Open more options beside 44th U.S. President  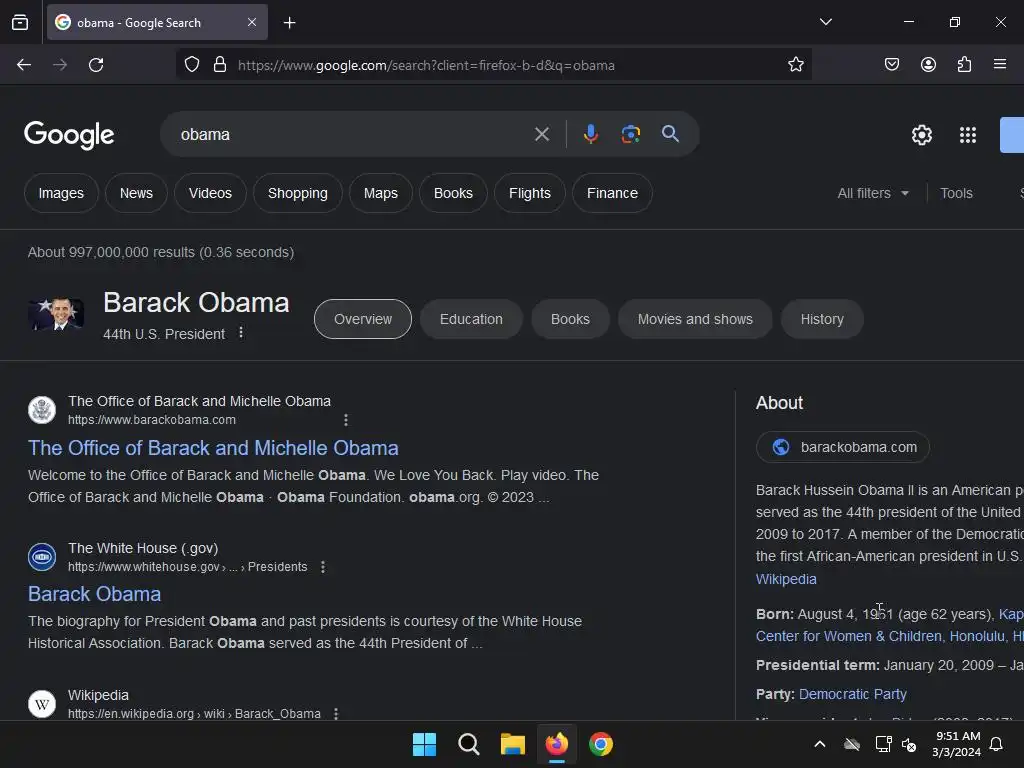[x=241, y=333]
